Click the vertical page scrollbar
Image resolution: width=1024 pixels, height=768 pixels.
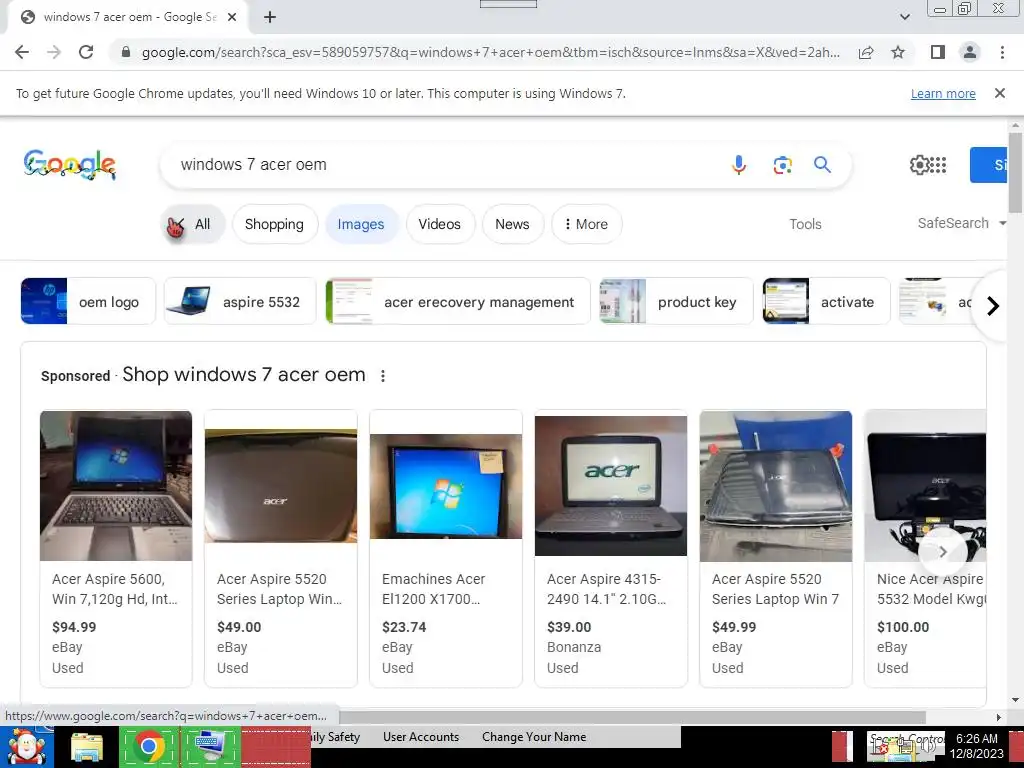point(1015,173)
